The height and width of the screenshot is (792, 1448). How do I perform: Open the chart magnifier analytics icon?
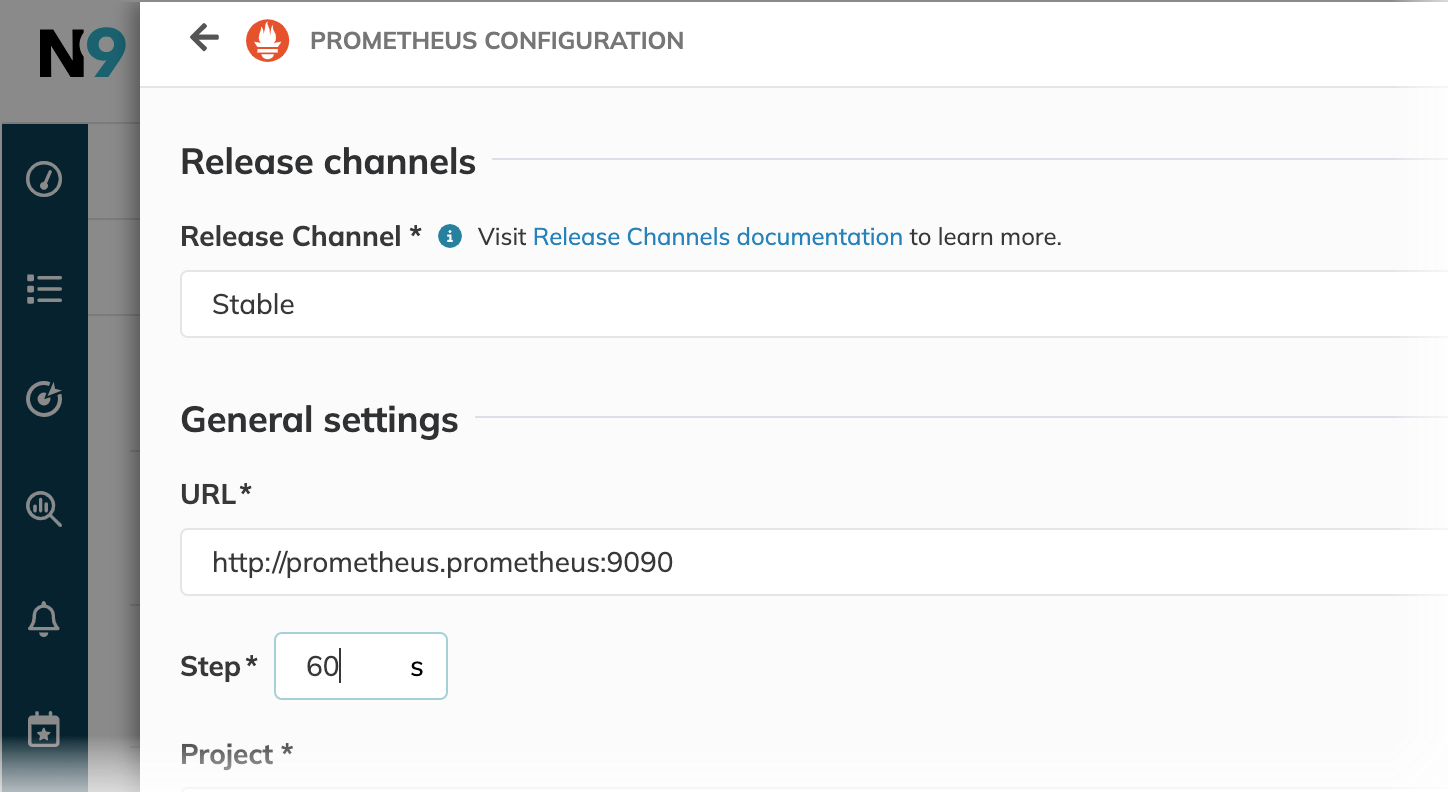[44, 509]
